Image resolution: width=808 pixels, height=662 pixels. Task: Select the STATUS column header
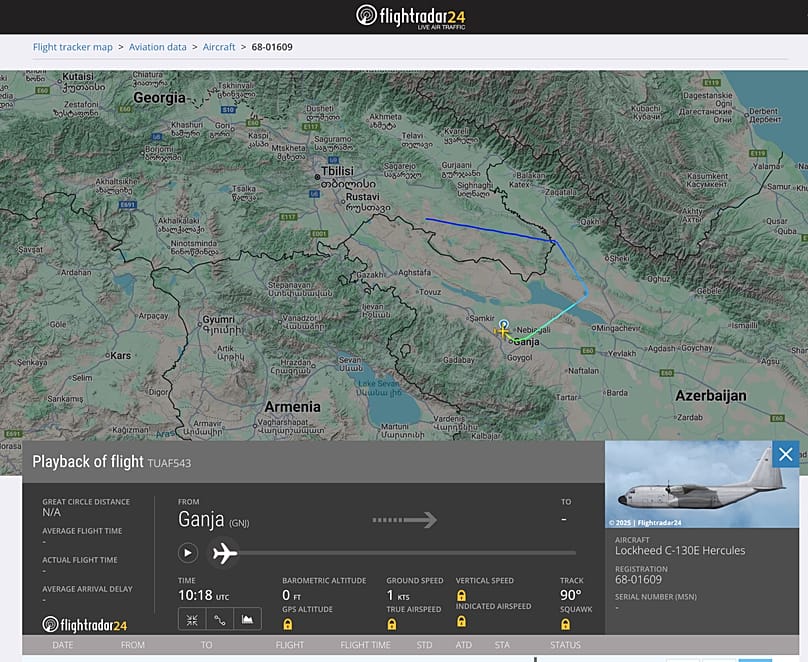tap(566, 645)
